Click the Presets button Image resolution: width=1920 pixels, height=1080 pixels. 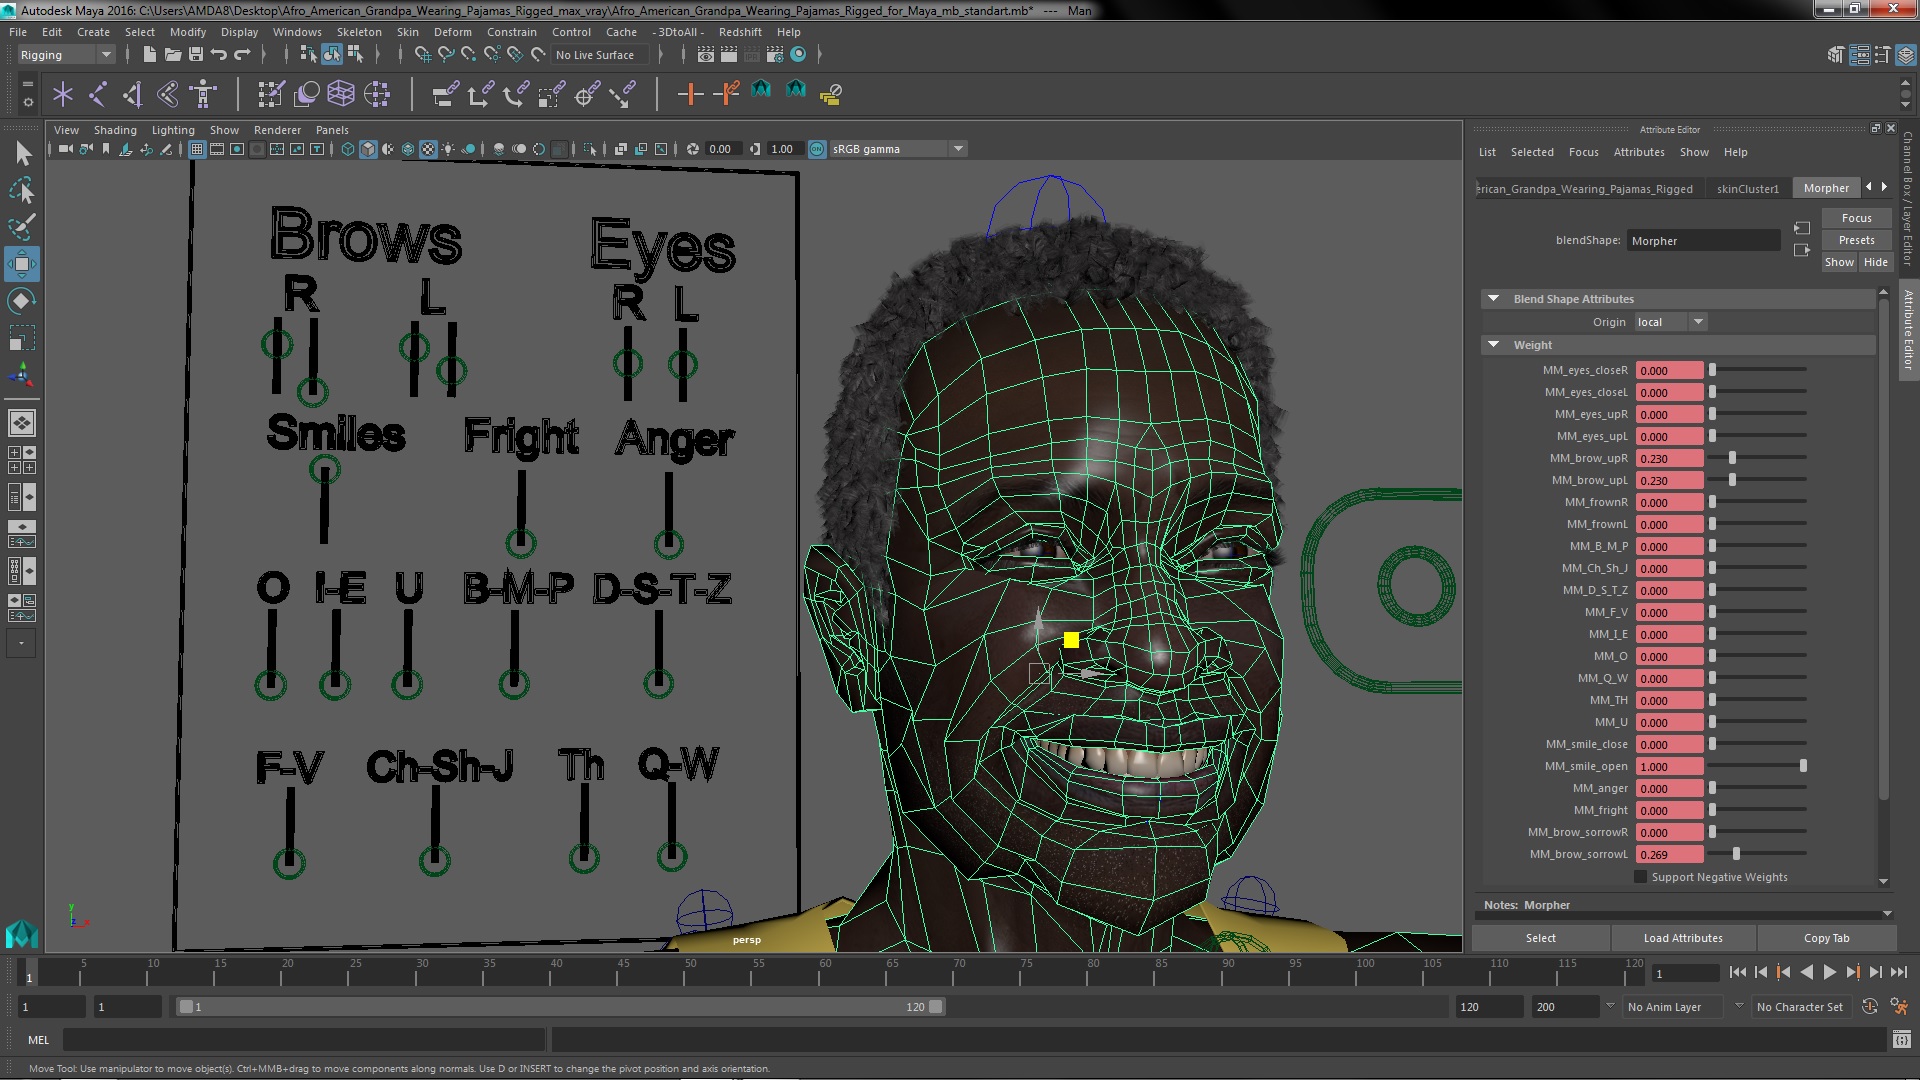tap(1856, 240)
